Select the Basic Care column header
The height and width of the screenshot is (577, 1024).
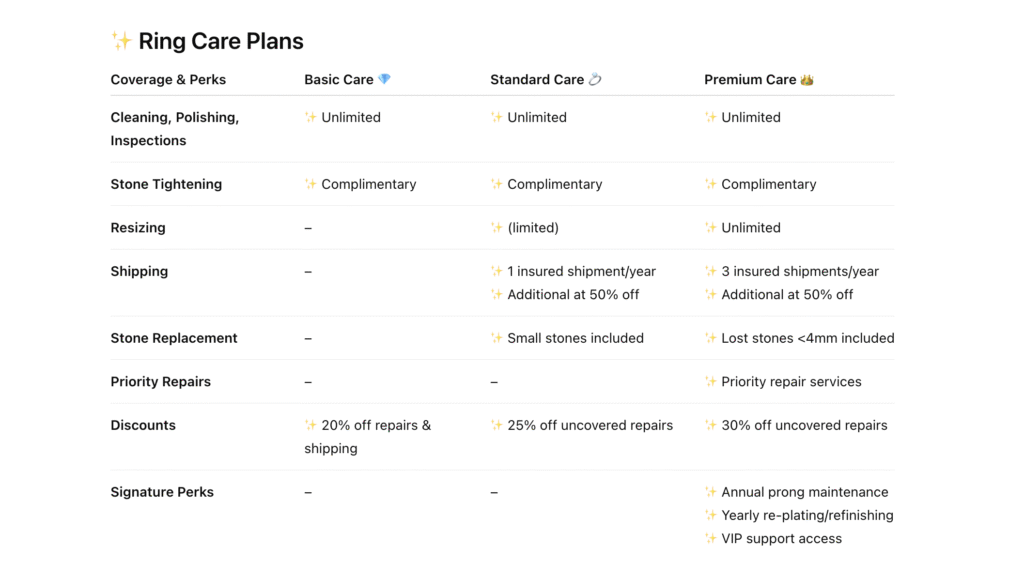338,80
